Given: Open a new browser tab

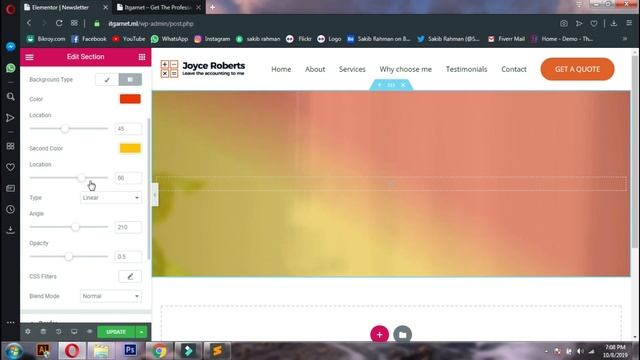Looking at the screenshot, I should point(212,7).
